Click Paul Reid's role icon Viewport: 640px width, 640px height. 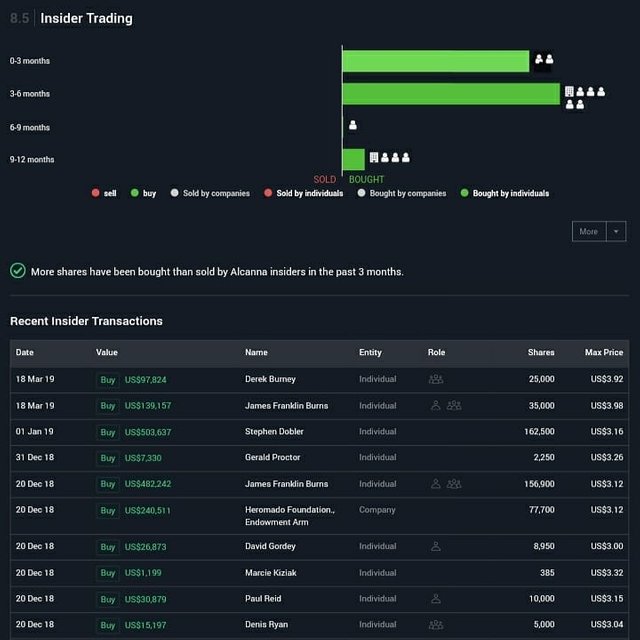436,599
